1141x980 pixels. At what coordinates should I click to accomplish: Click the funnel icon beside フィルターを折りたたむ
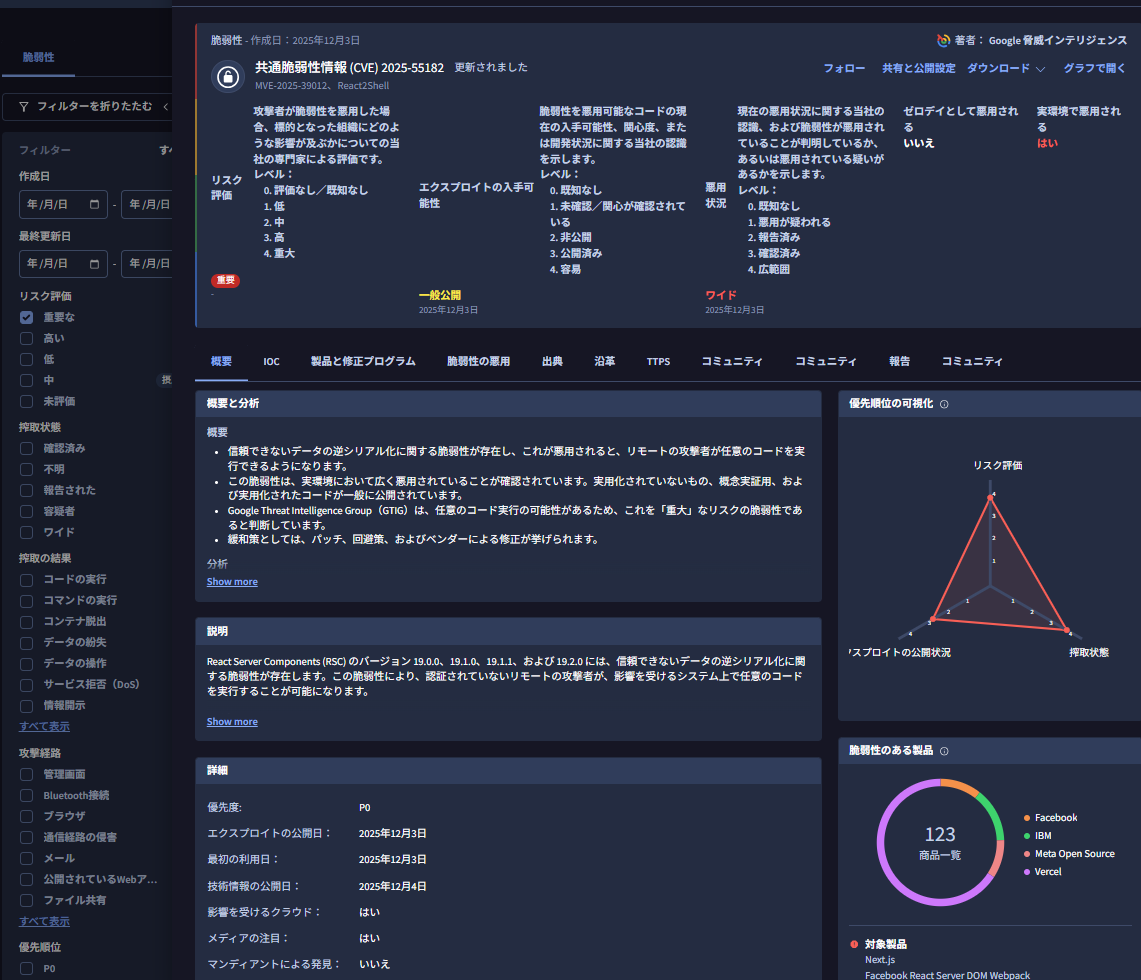23,106
